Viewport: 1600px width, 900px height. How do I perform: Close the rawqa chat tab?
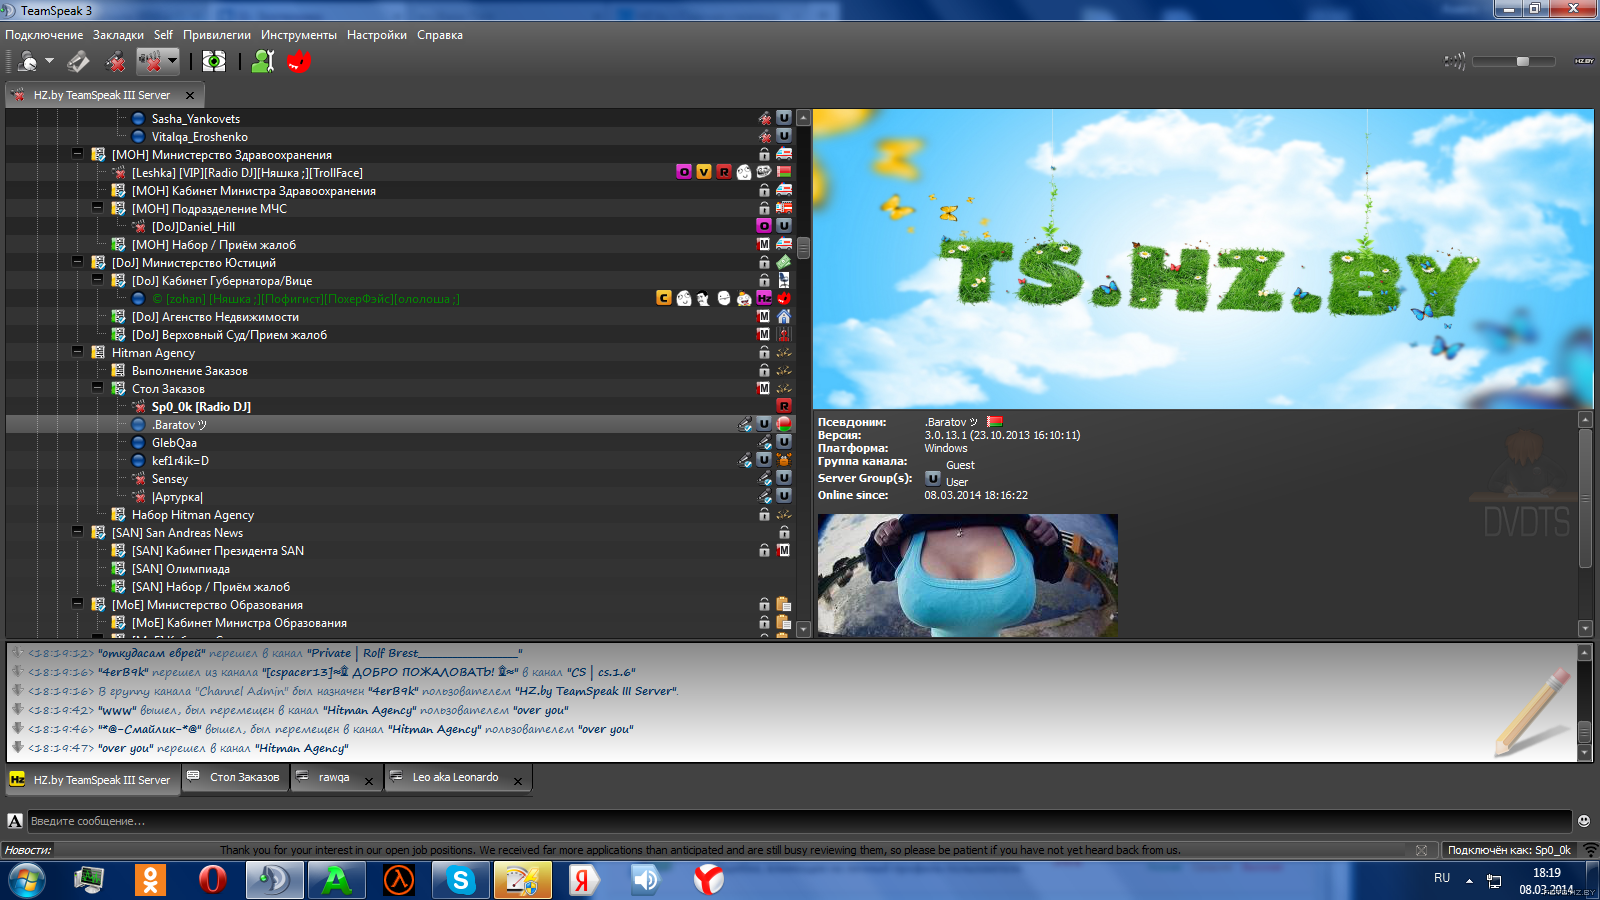369,781
